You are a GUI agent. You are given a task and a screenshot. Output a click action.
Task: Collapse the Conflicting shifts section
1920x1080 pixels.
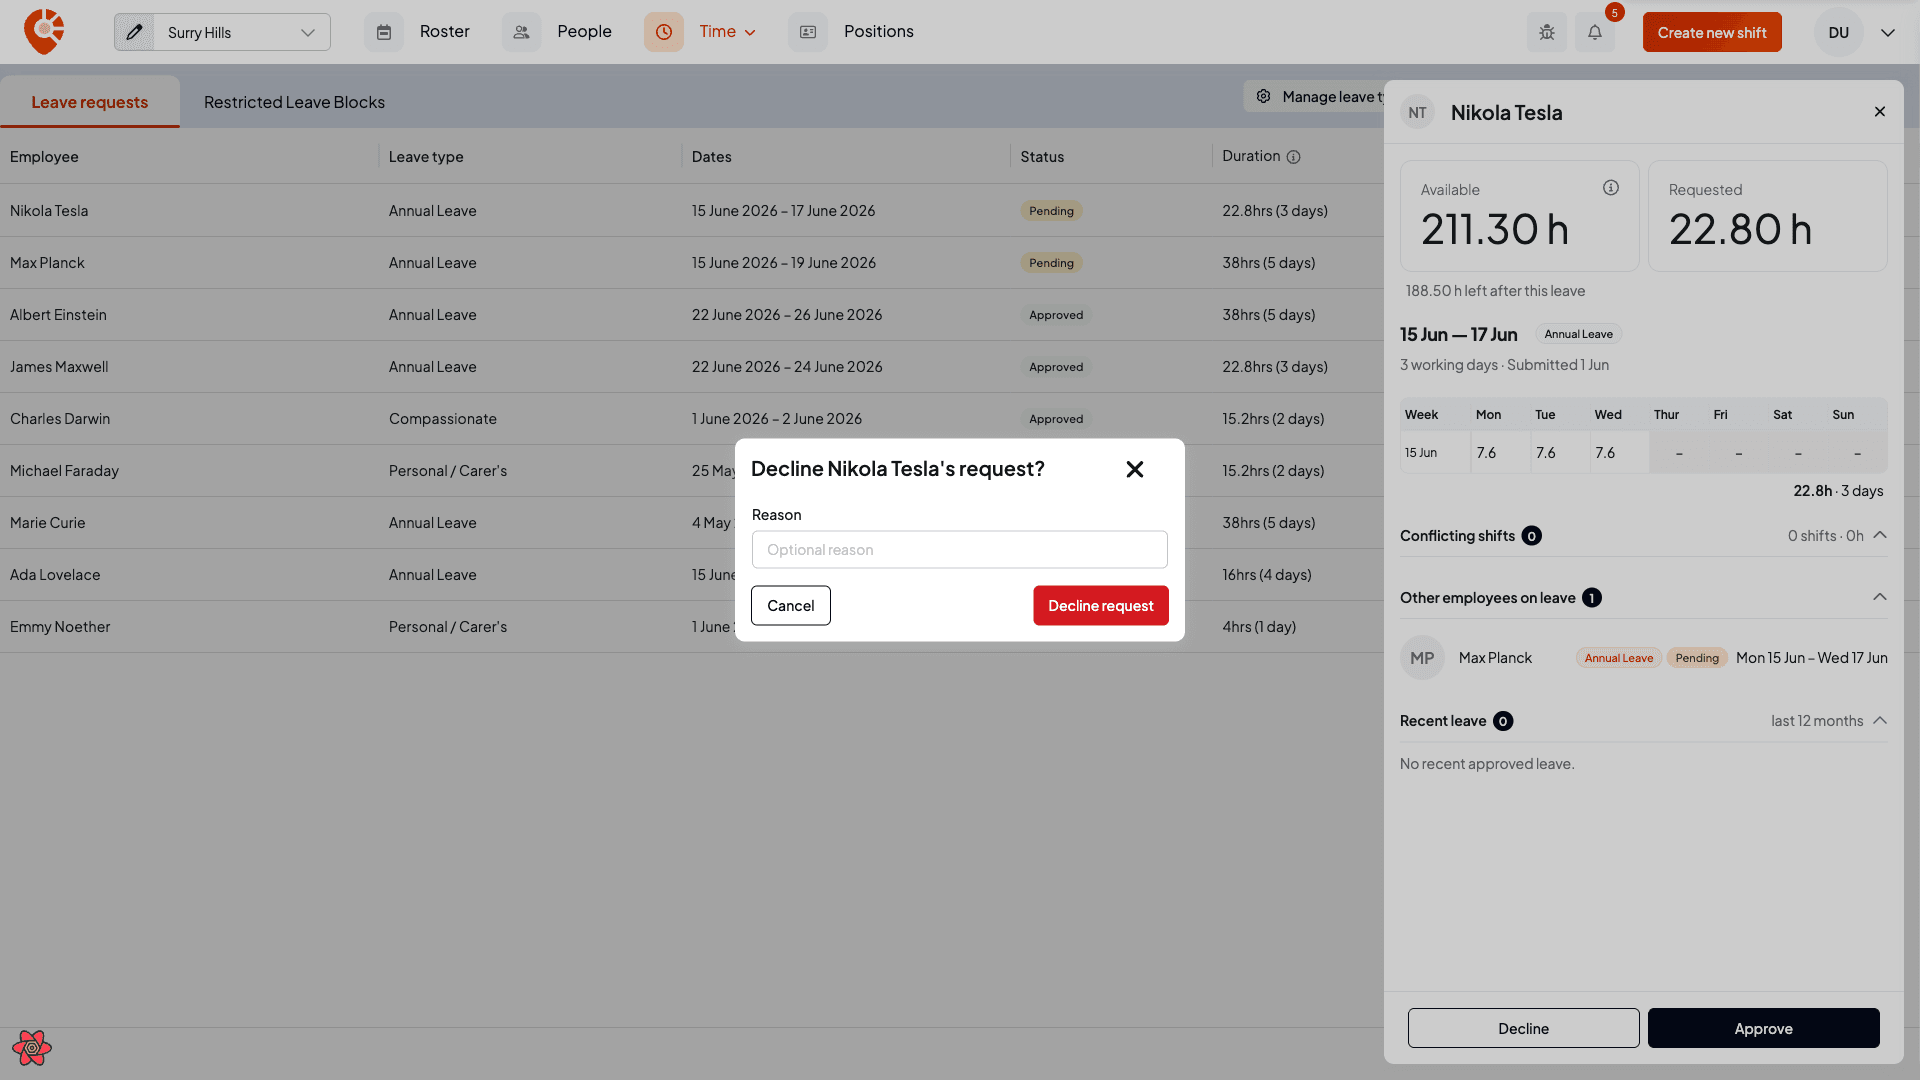pos(1880,535)
